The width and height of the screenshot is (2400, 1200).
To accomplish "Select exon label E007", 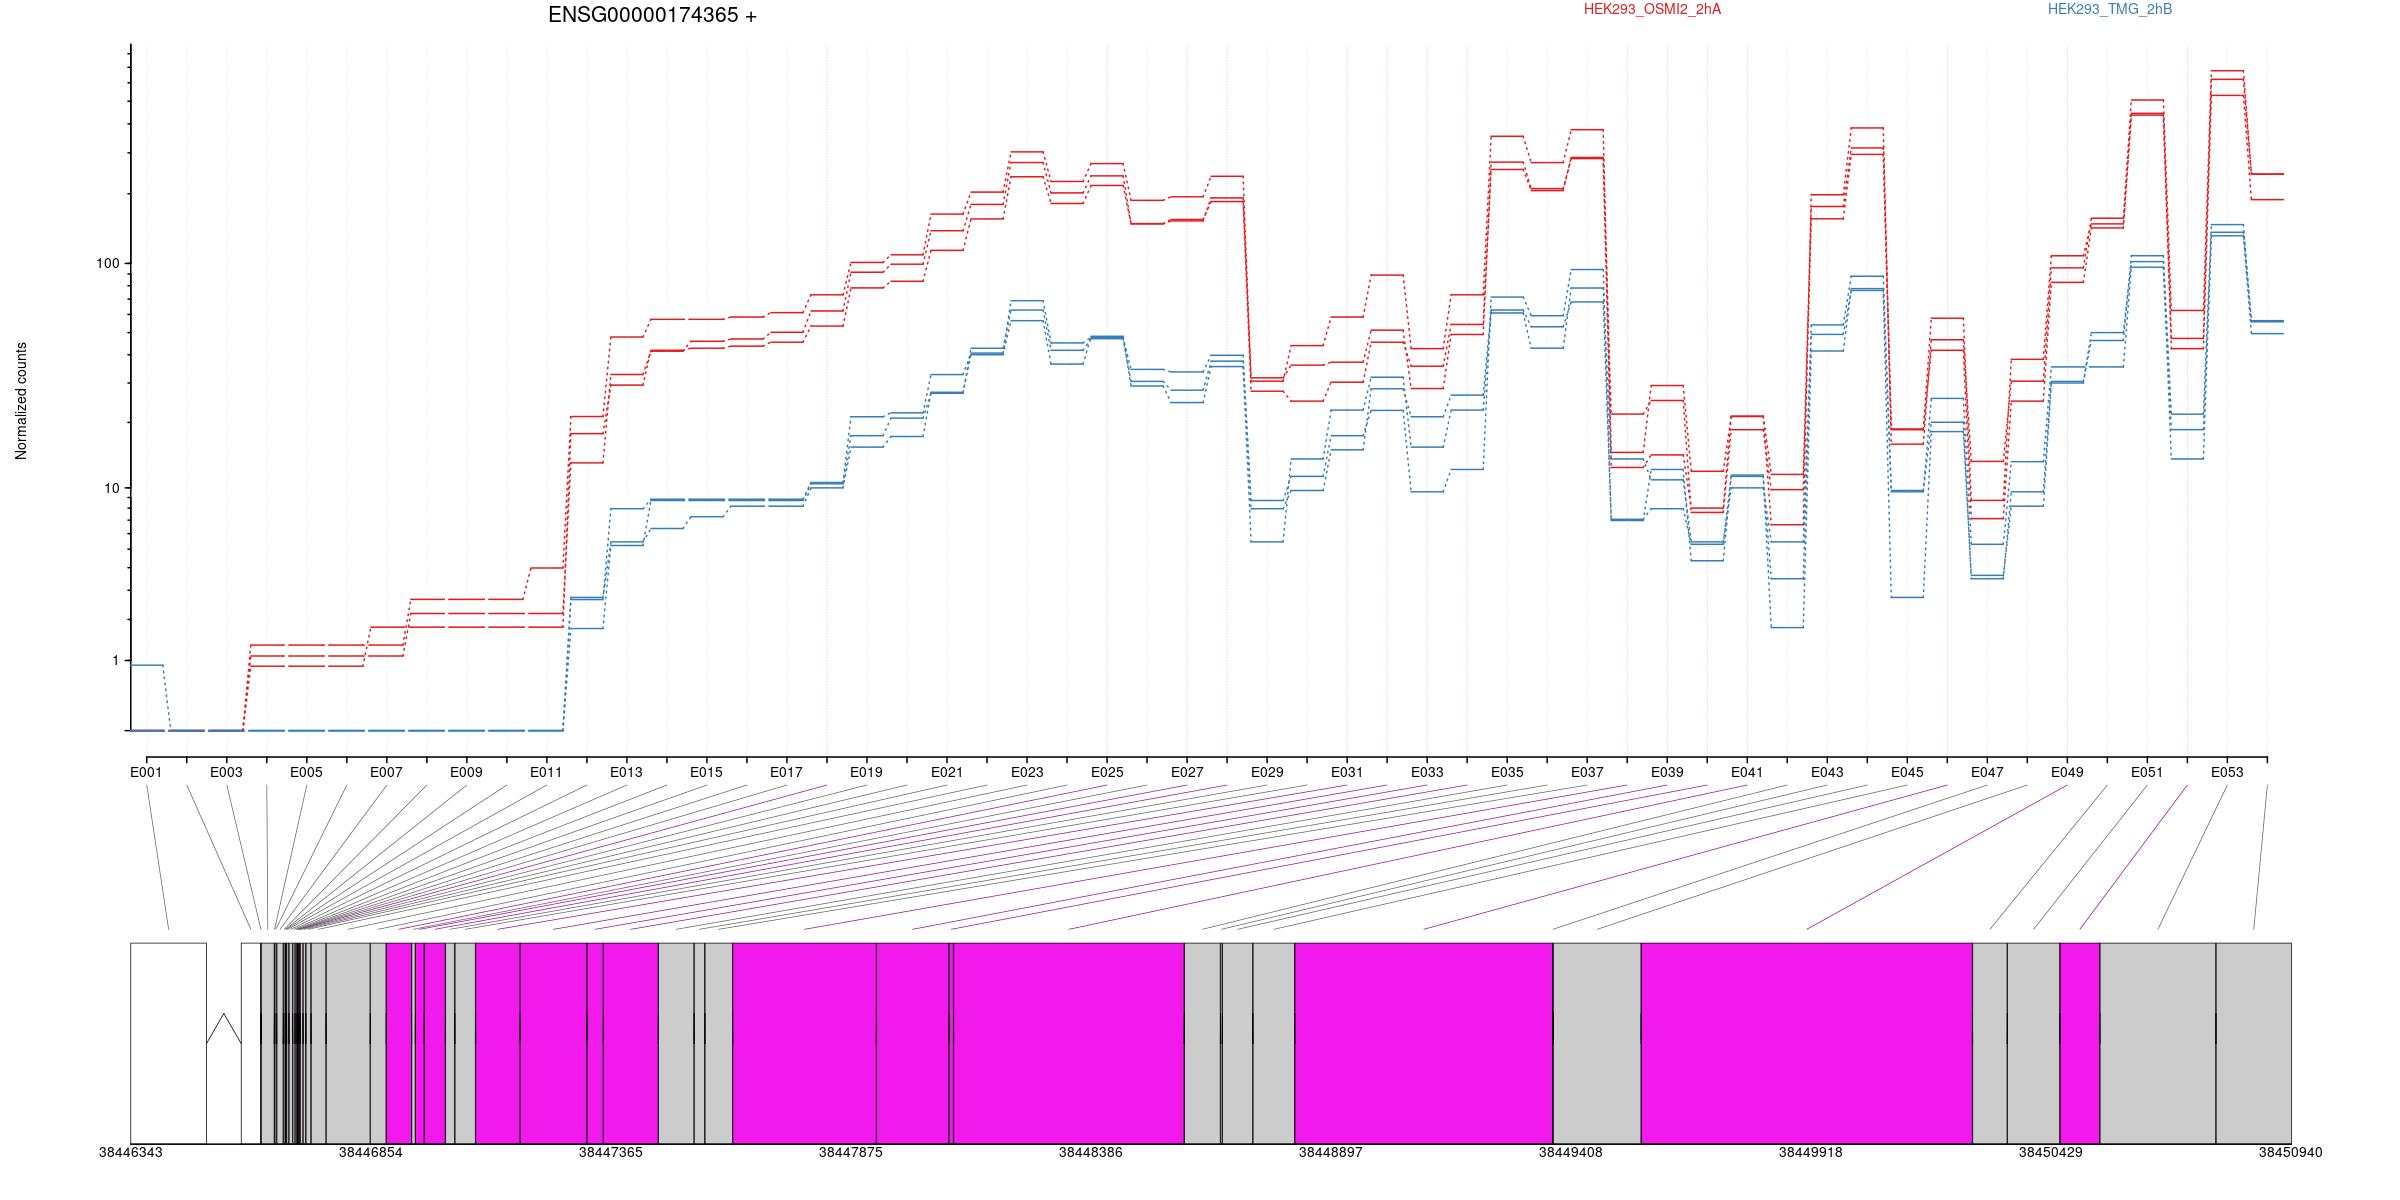I will pyautogui.click(x=386, y=773).
